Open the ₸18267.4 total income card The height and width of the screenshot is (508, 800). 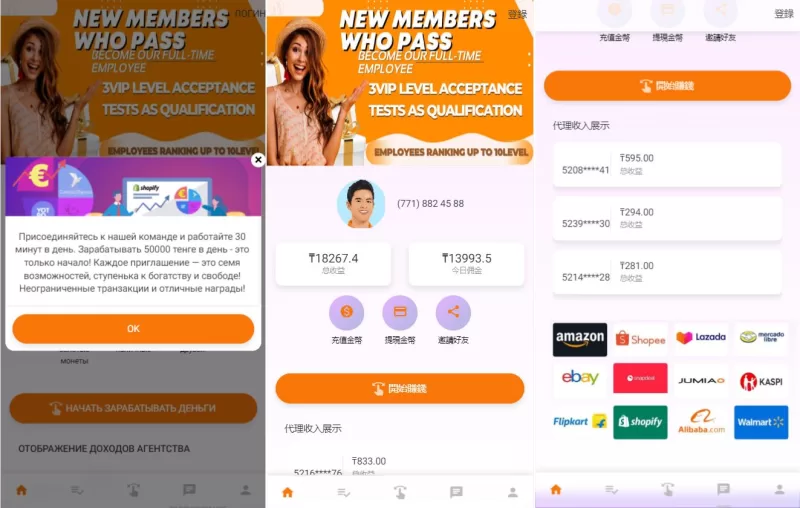tap(333, 264)
